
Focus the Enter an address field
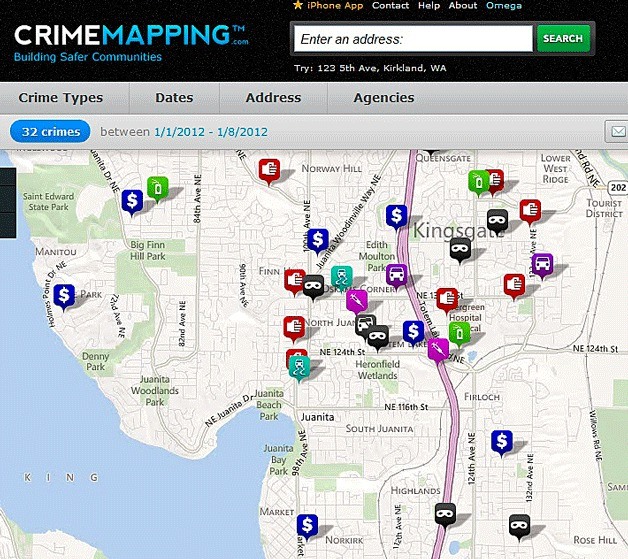click(x=412, y=39)
